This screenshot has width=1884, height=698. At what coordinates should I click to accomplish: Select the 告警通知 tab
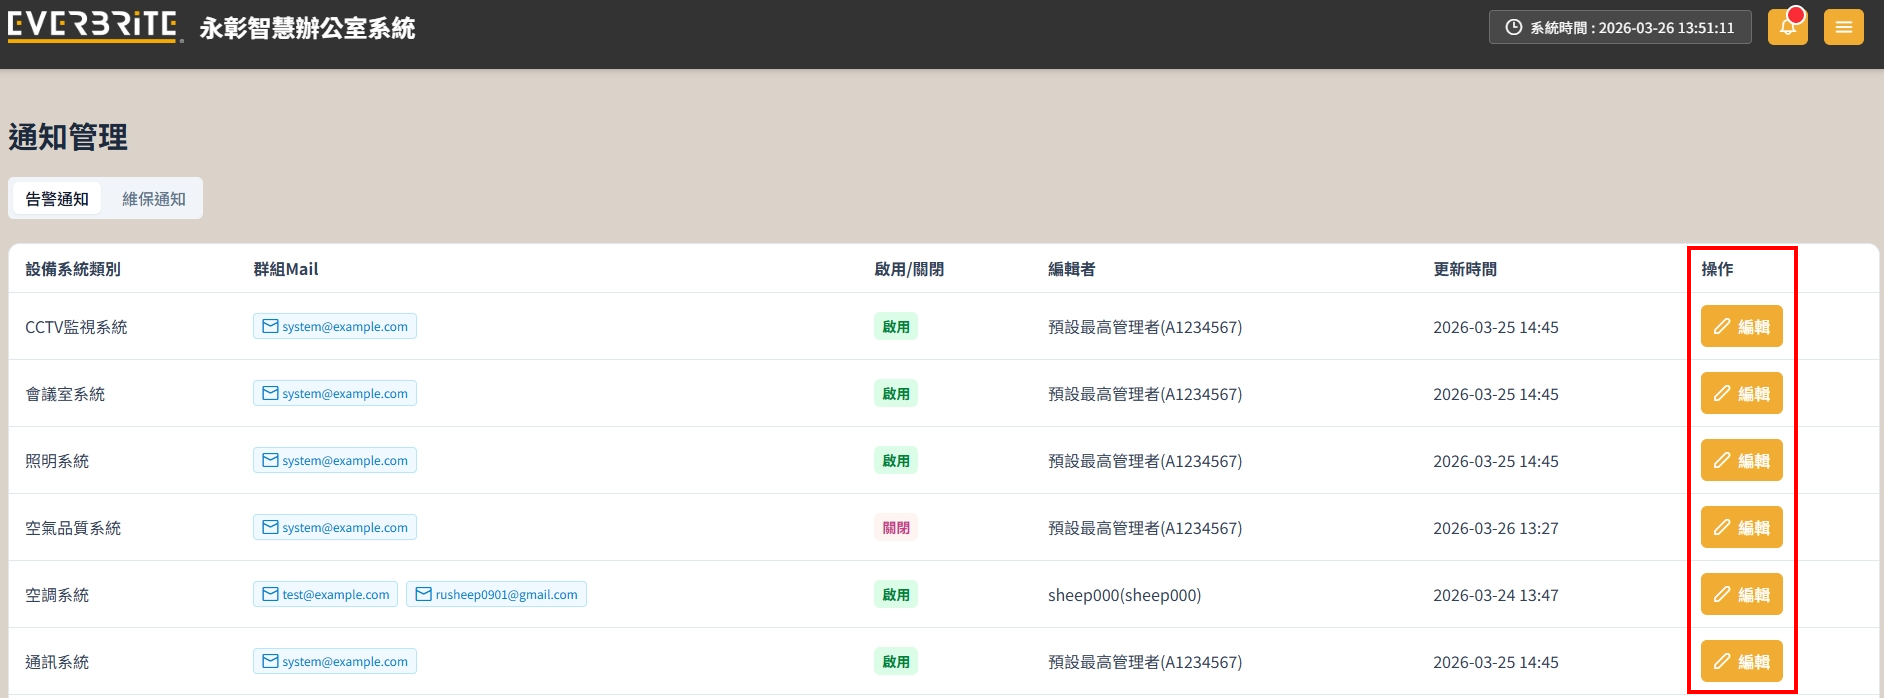pyautogui.click(x=57, y=199)
